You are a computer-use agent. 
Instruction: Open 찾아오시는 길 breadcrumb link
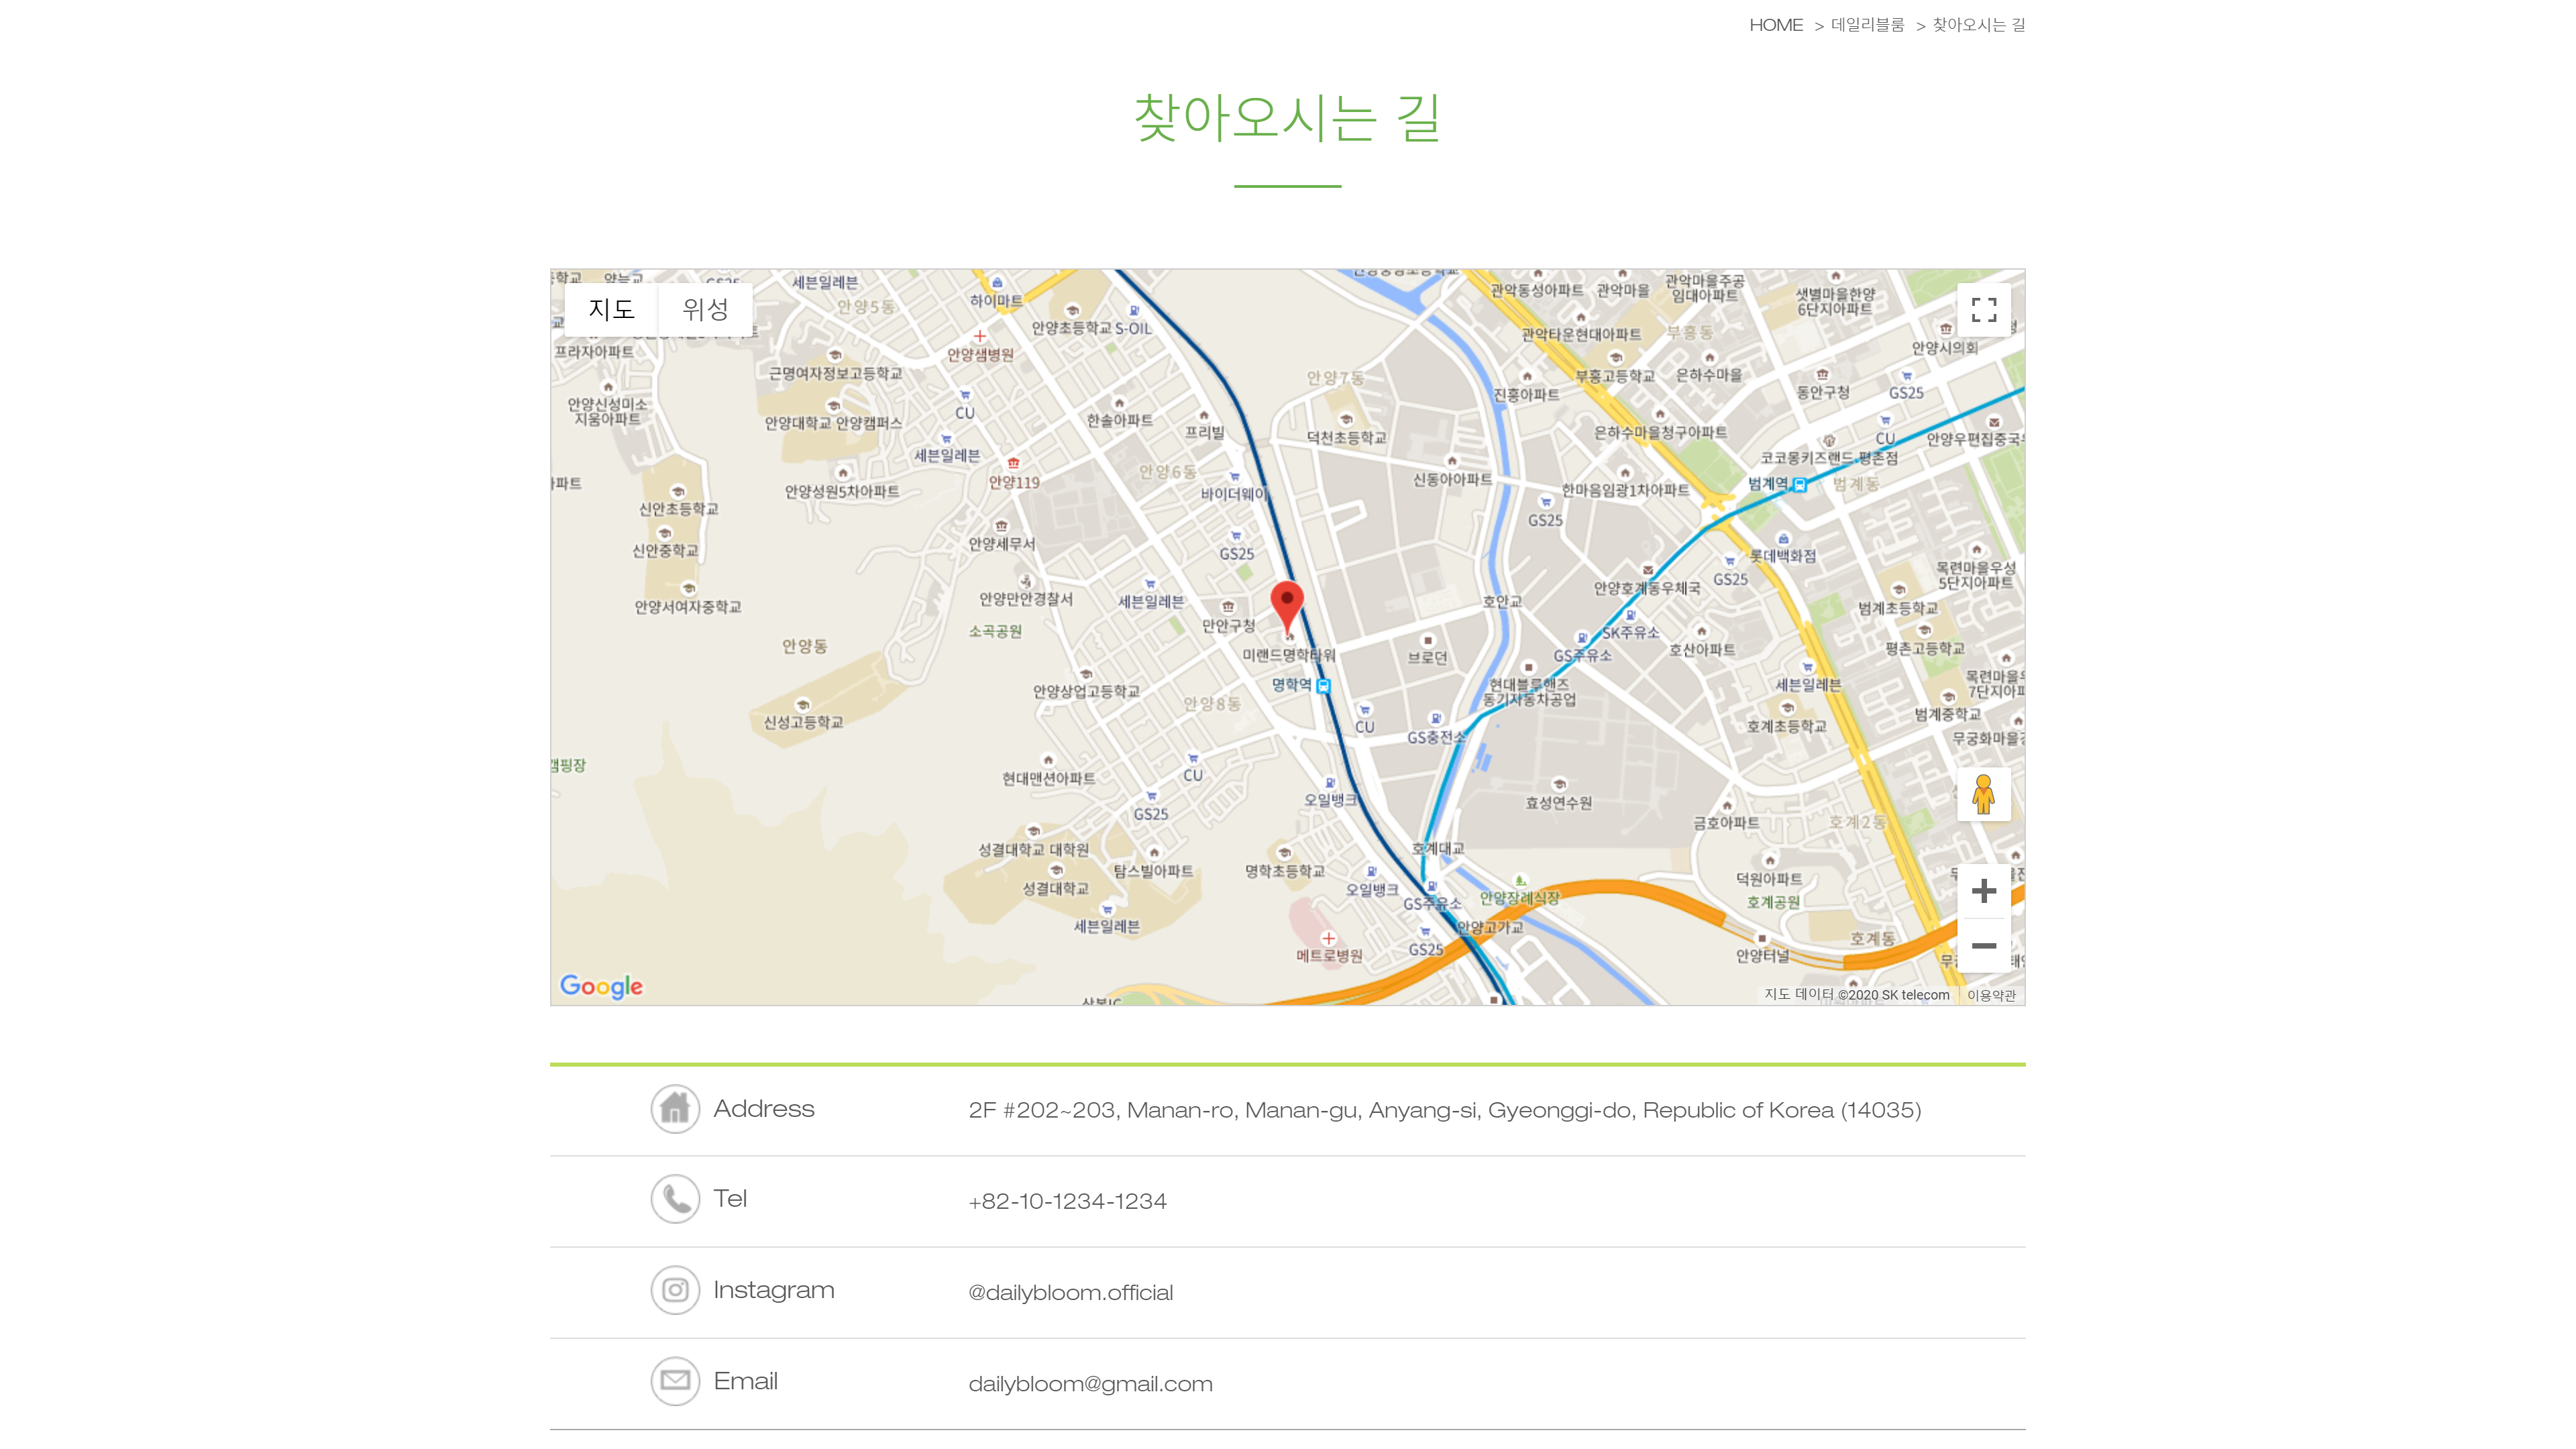1979,25
